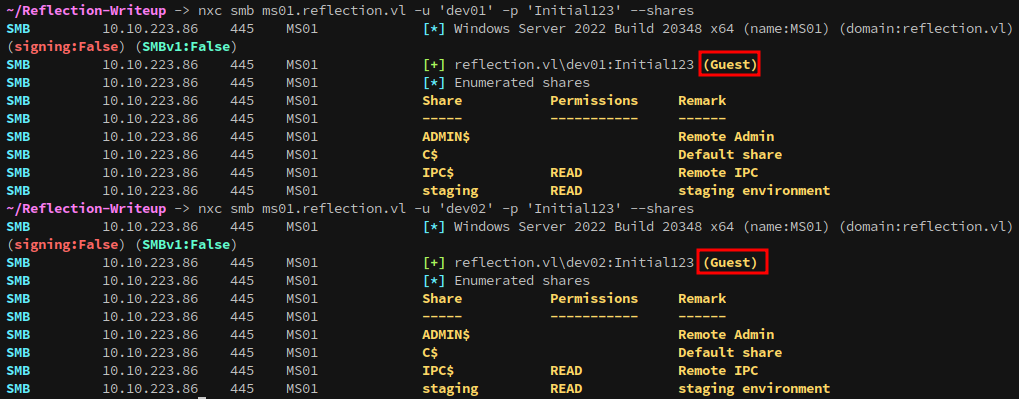This screenshot has height=399, width=1019.
Task: Click the staging share name in dev02 output
Action: pos(450,389)
